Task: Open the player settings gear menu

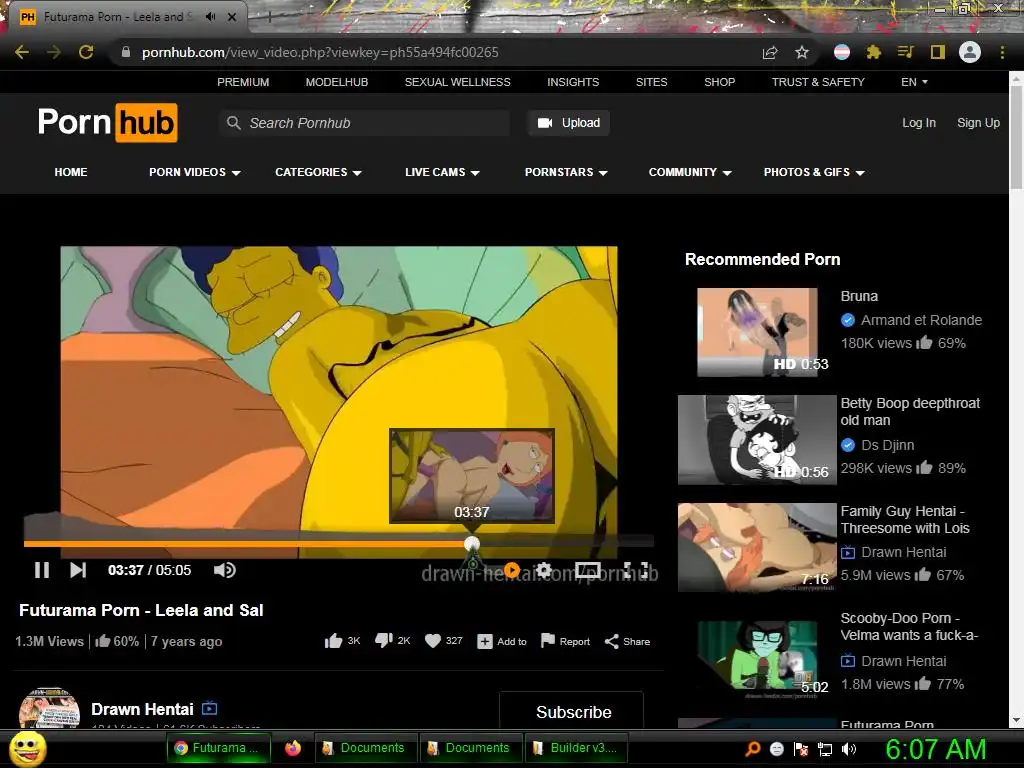Action: pyautogui.click(x=544, y=570)
